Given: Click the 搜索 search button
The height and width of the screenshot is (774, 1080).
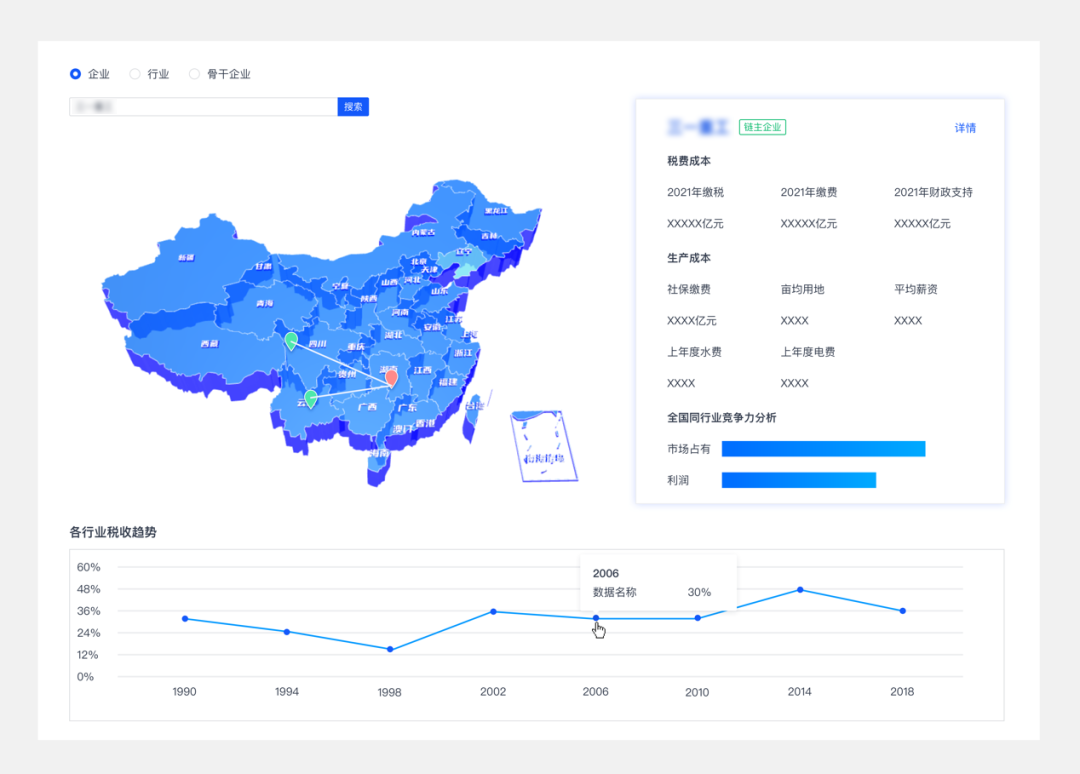Looking at the screenshot, I should [x=353, y=106].
